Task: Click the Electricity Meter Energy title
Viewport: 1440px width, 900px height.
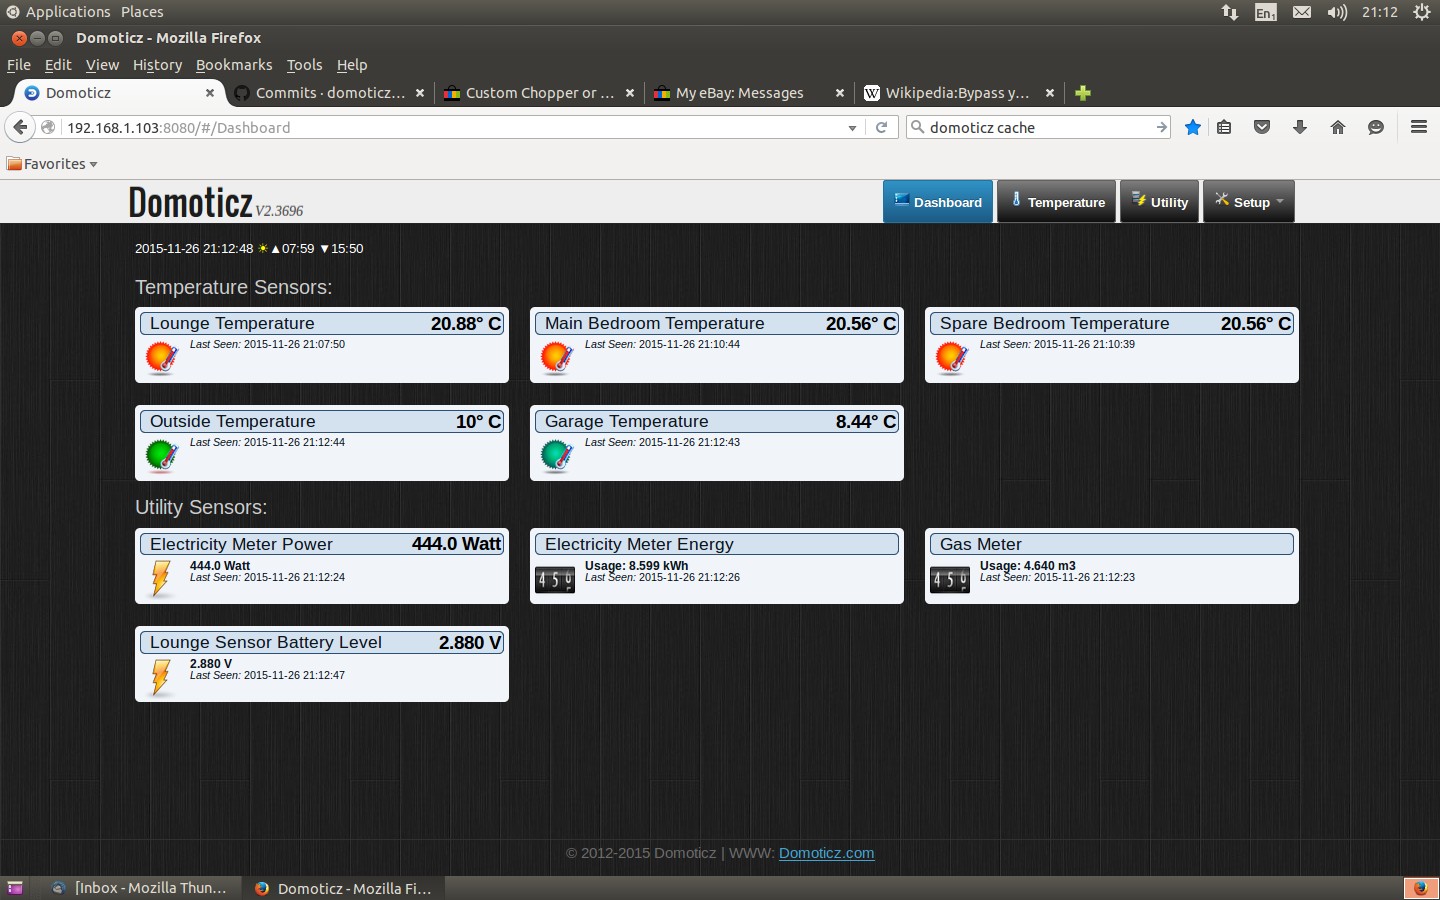Action: tap(639, 544)
